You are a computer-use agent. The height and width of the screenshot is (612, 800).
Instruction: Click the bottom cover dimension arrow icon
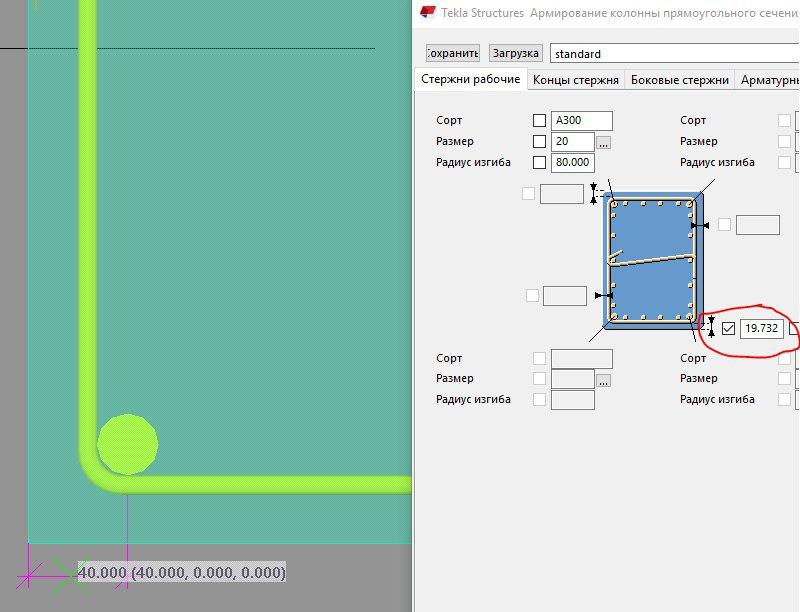tap(710, 327)
